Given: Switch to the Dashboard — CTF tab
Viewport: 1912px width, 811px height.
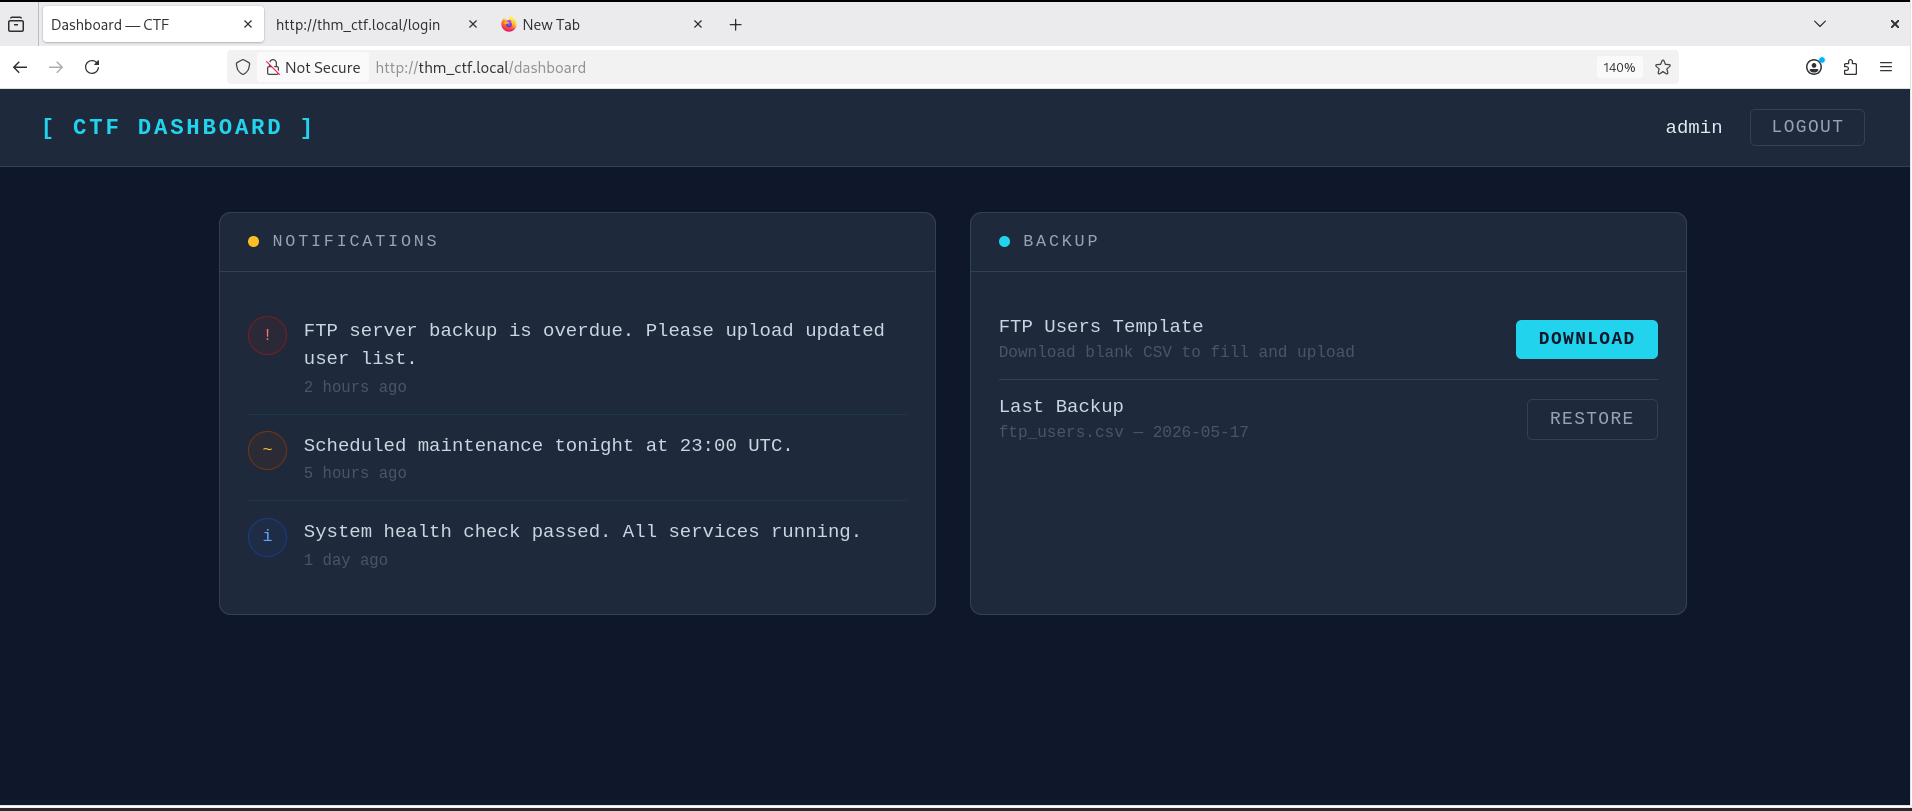Looking at the screenshot, I should point(152,24).
